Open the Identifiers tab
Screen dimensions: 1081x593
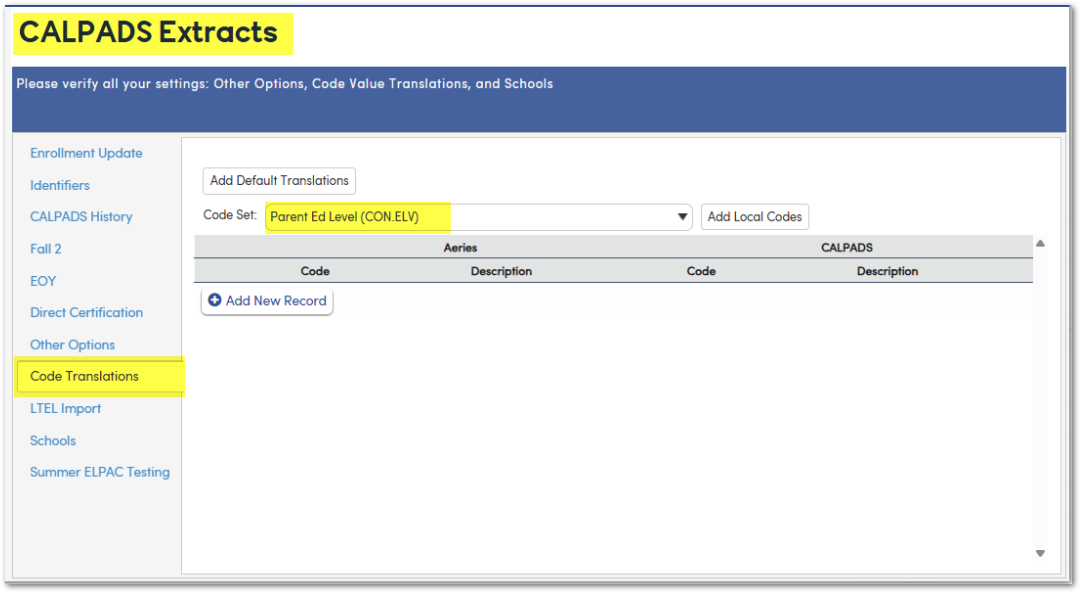point(60,185)
